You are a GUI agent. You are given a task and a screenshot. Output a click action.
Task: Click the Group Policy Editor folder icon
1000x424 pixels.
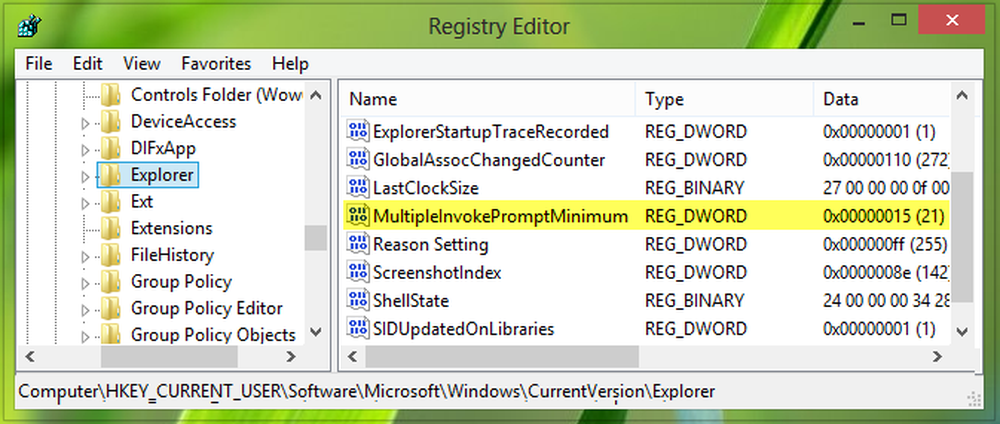pos(111,309)
